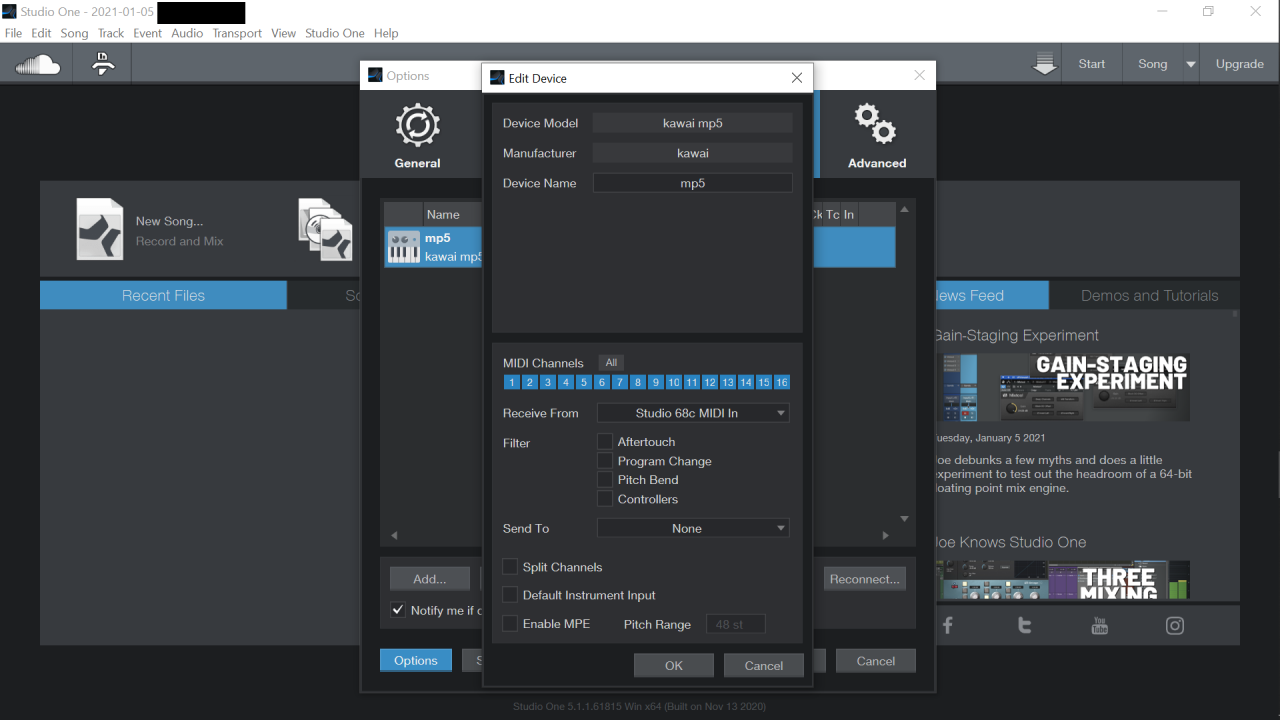This screenshot has height=720, width=1280.
Task: Click the Device Name input field
Action: click(x=693, y=183)
